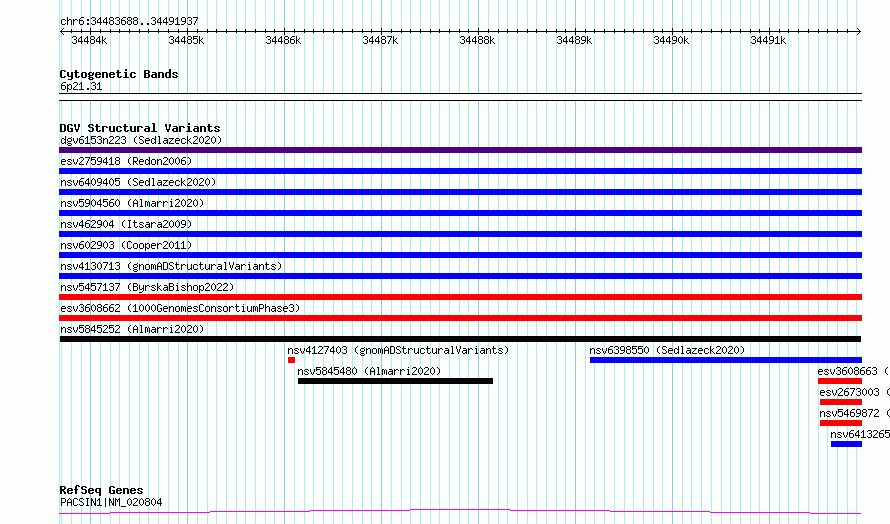Screen dimensions: 890x524
Task: Open the DGV Structural Variants track heading
Action: tap(140, 128)
